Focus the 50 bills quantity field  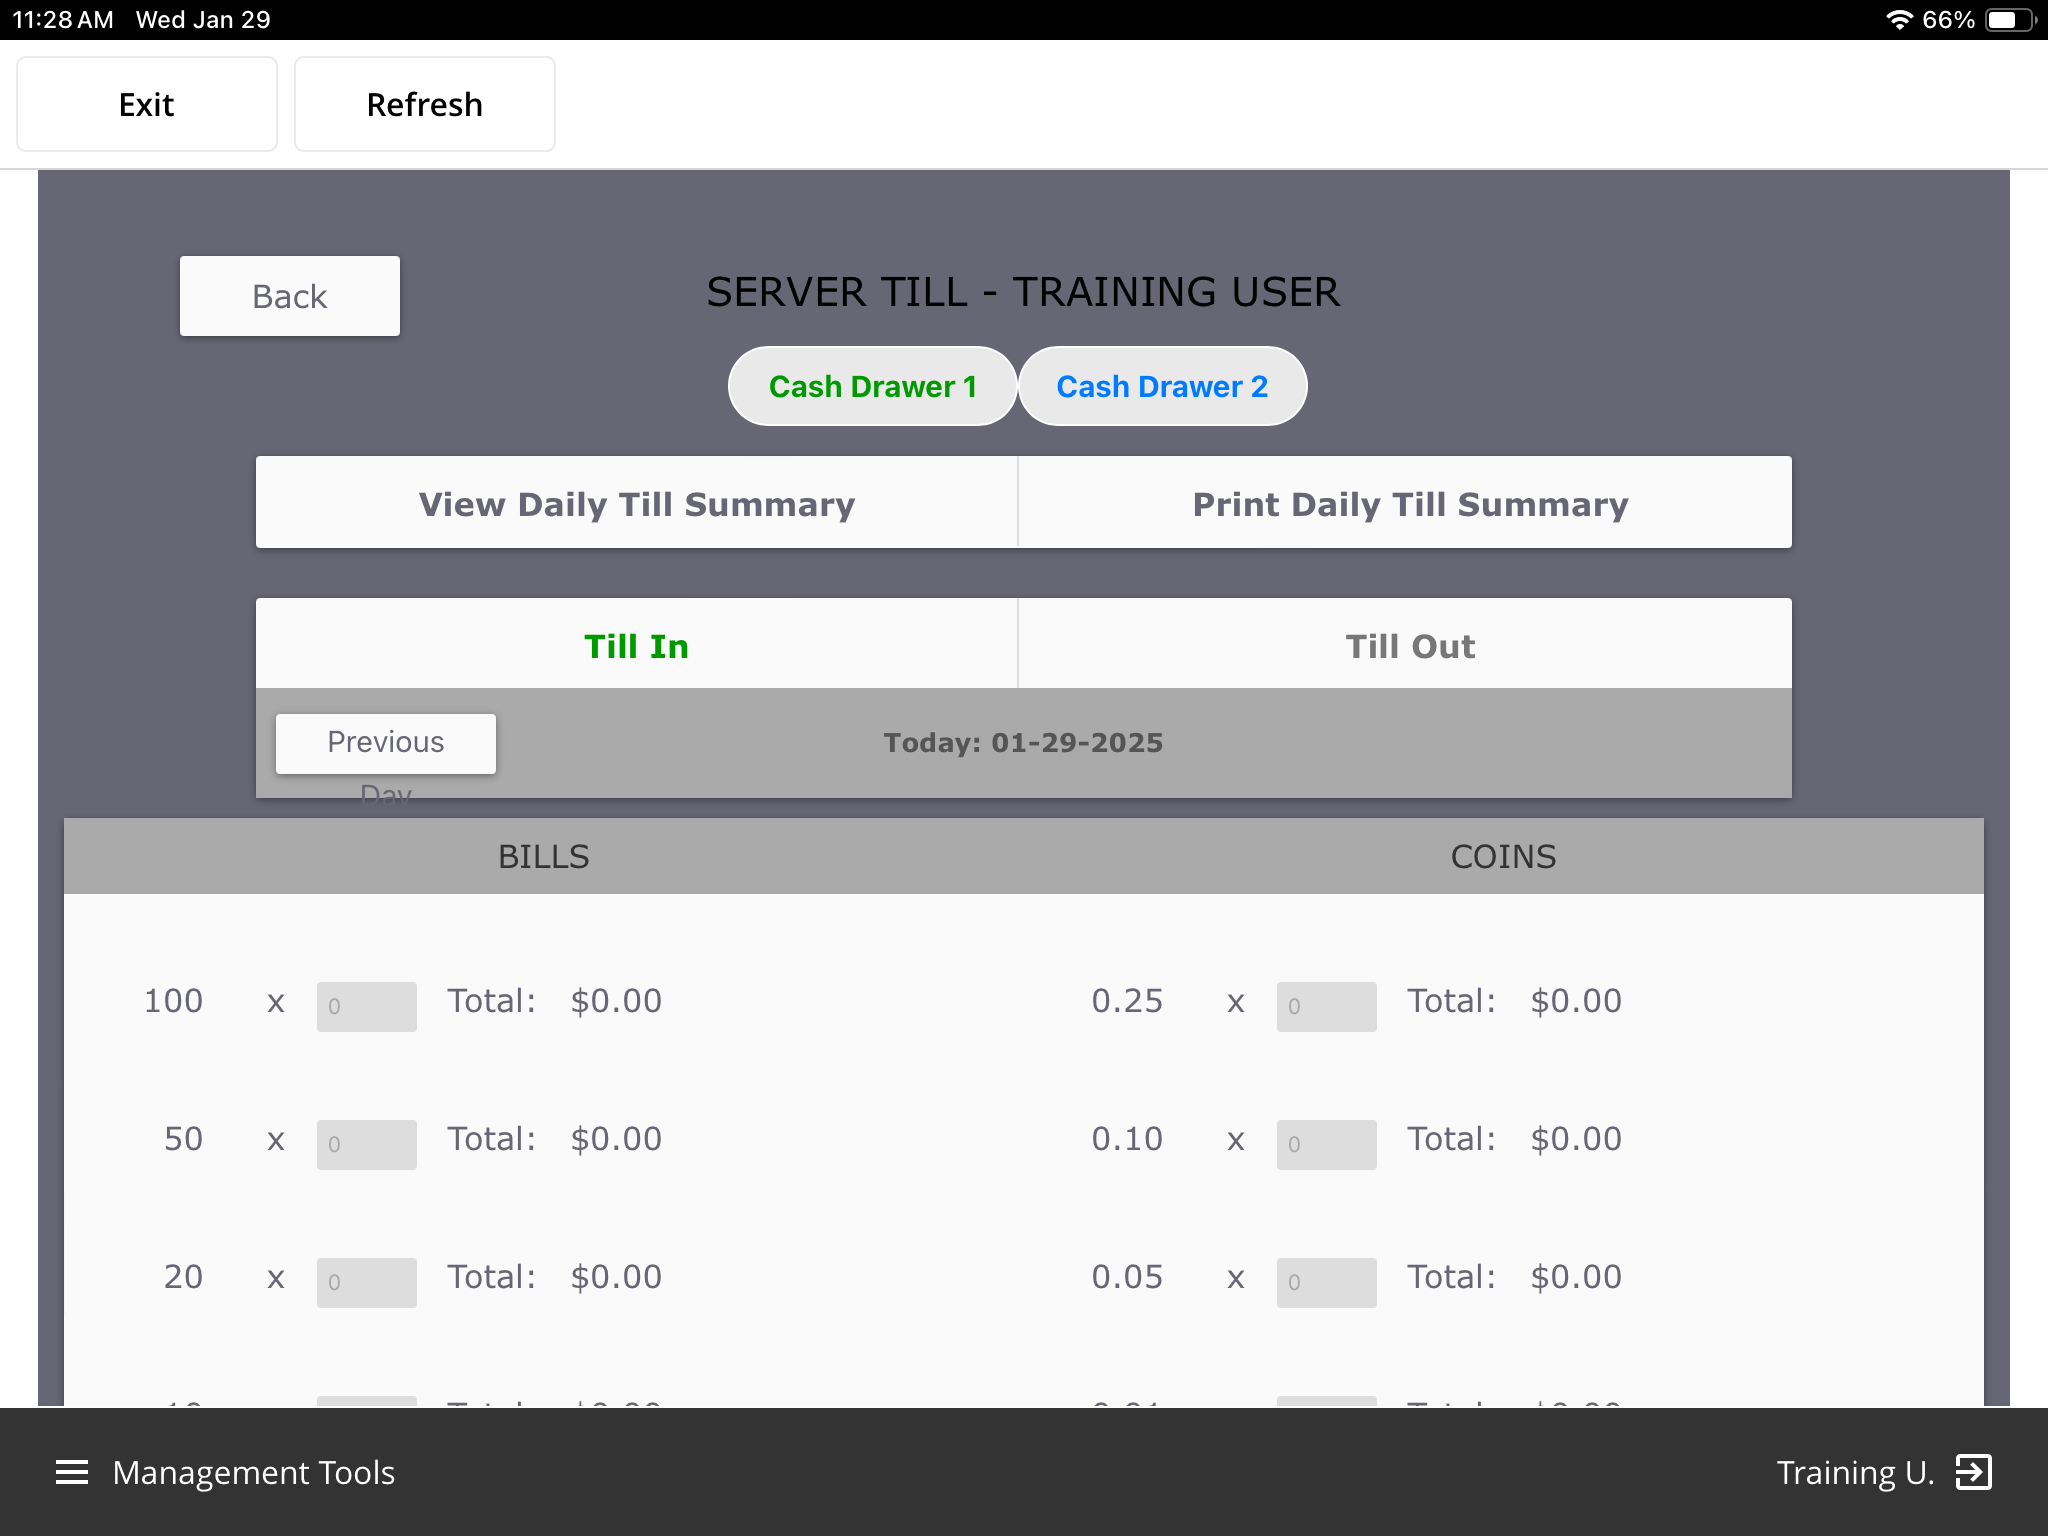tap(367, 1144)
